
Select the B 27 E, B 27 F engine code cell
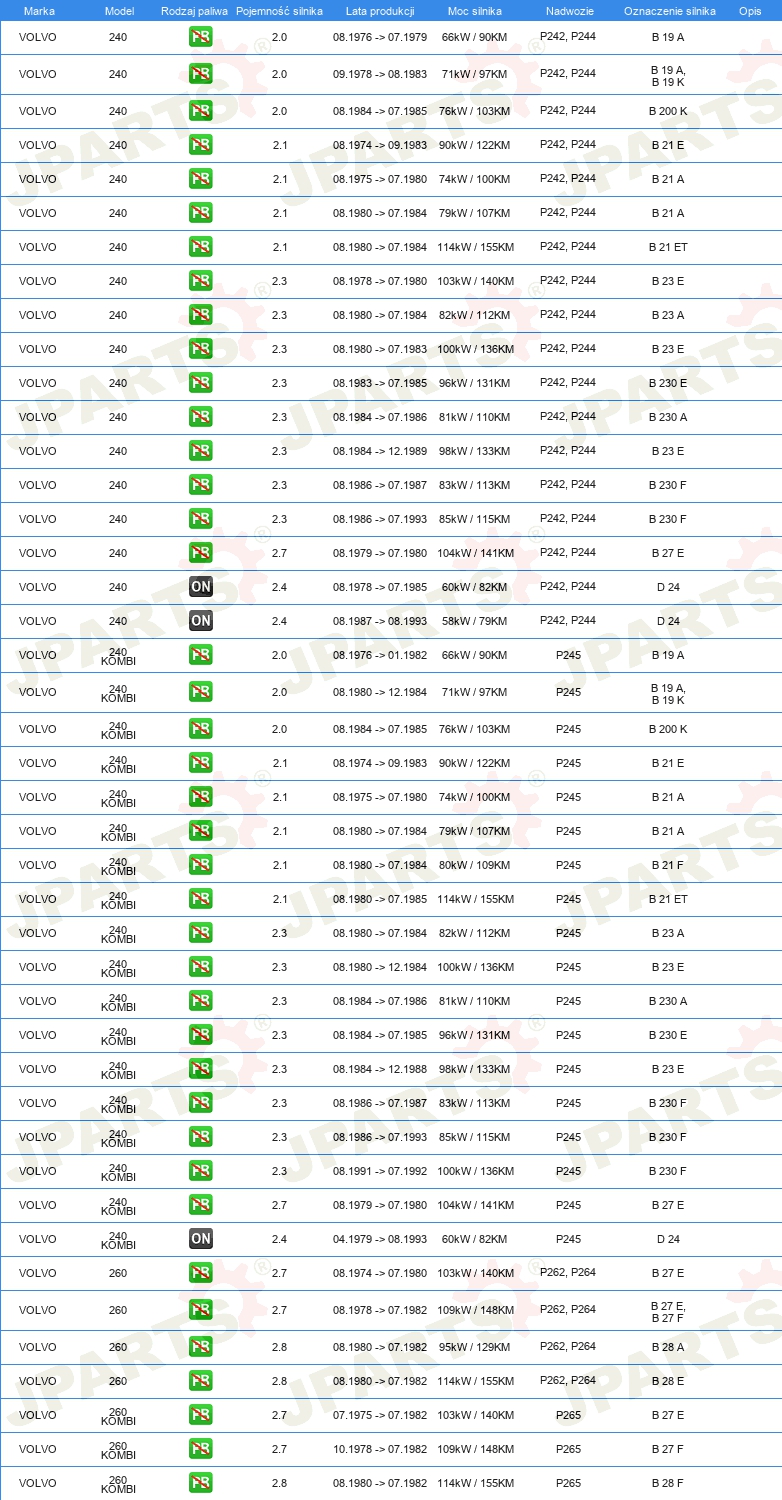point(668,1310)
